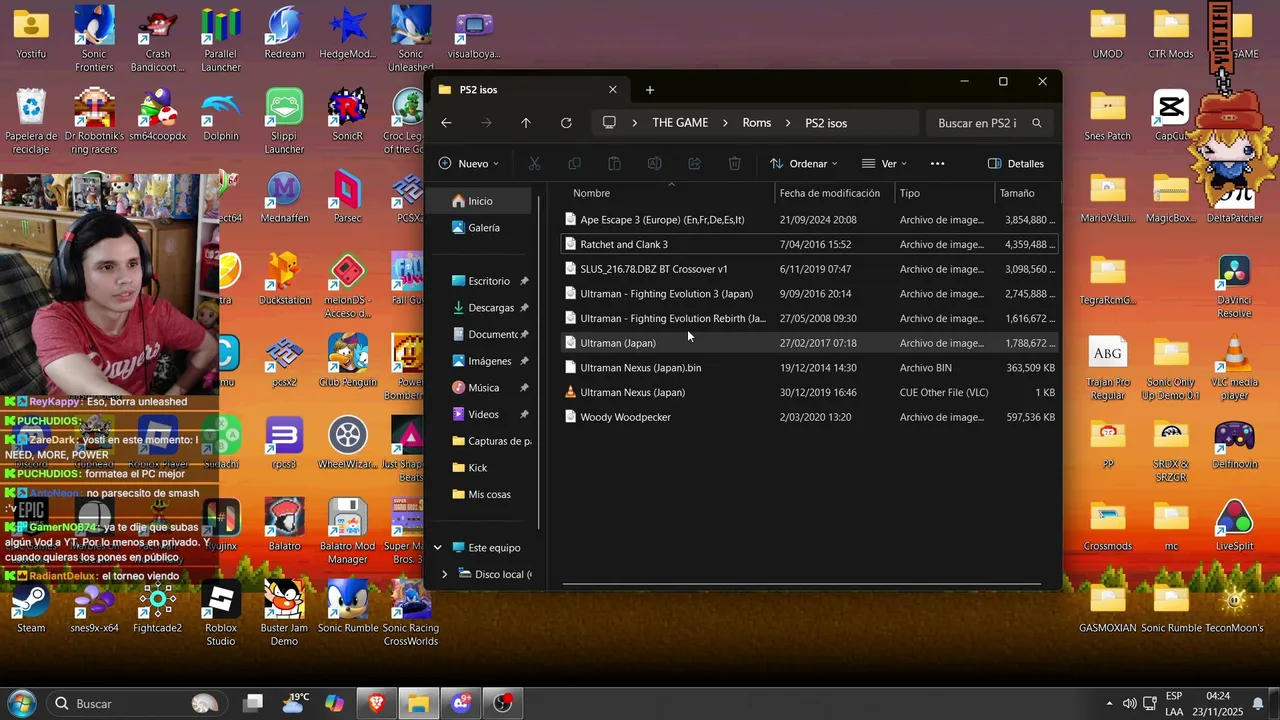
Task: Open Descargas in the navigation pane
Action: 490,308
